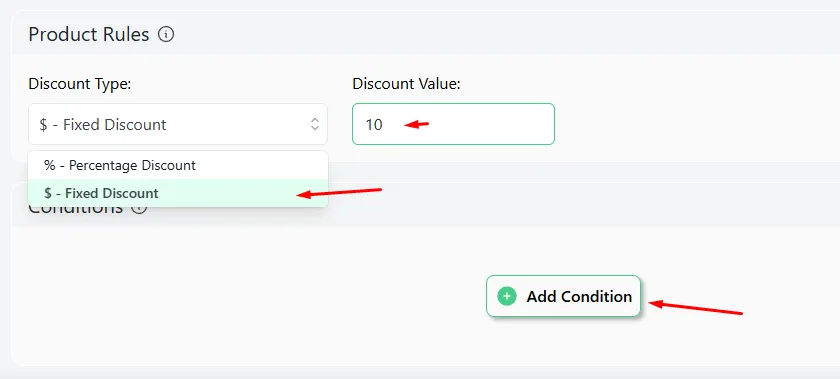The height and width of the screenshot is (379, 840).
Task: Click the Discount Value: label
Action: [x=407, y=84]
